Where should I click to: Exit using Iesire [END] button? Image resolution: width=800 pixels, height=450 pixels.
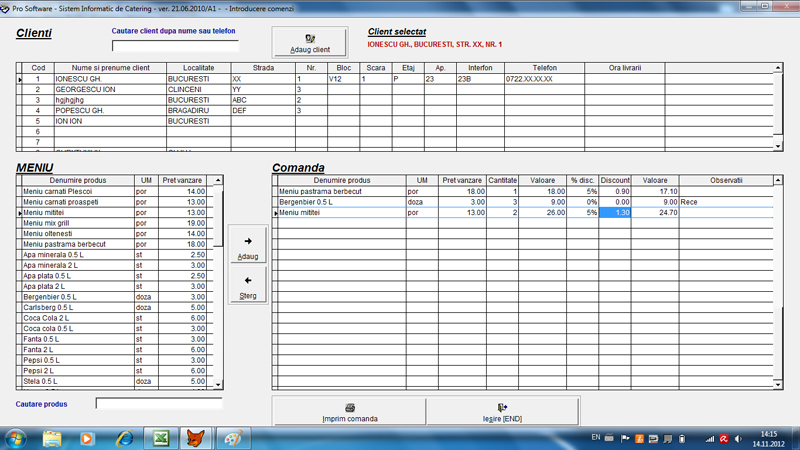[503, 411]
